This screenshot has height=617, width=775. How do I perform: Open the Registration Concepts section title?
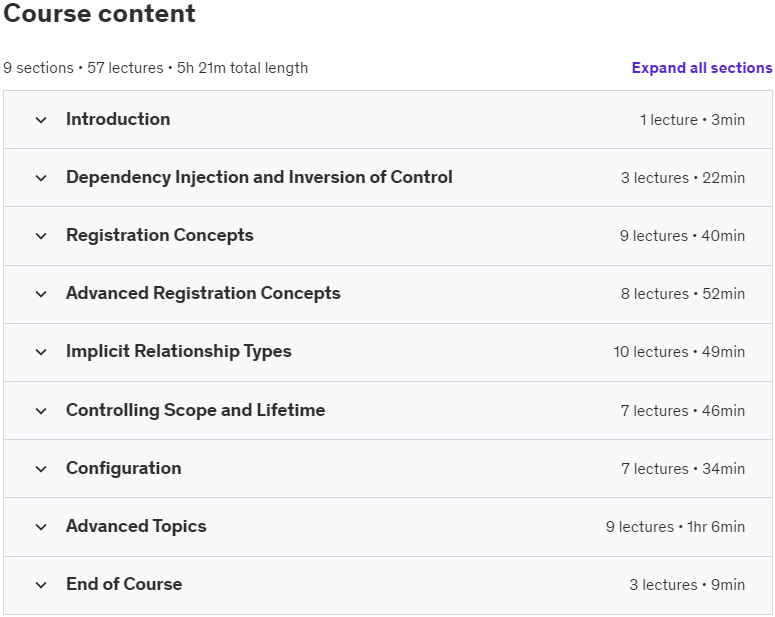pos(160,235)
